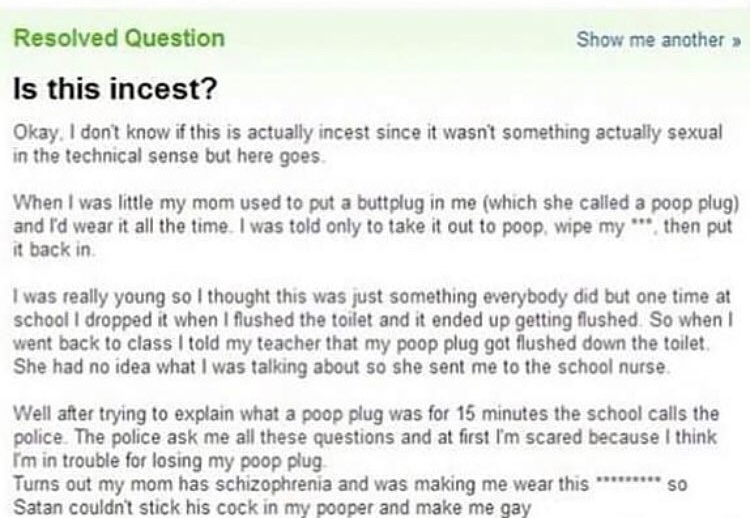Click the double chevron after "Show me another"

tap(737, 42)
